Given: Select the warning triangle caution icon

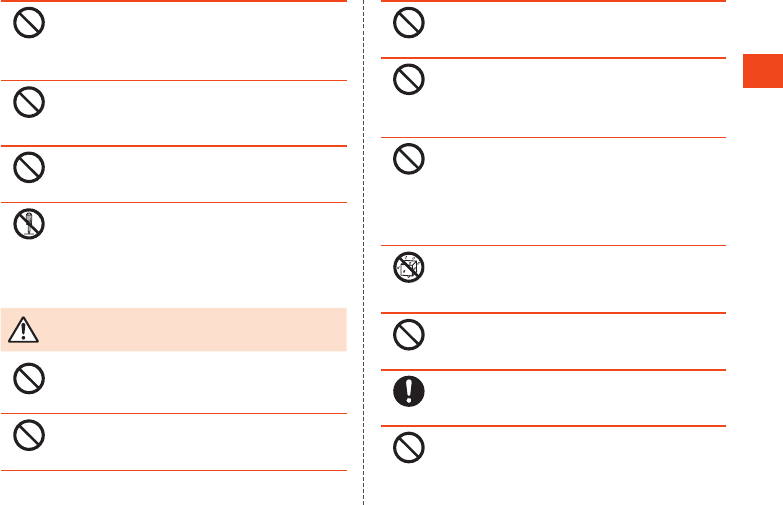Looking at the screenshot, I should [x=23, y=330].
